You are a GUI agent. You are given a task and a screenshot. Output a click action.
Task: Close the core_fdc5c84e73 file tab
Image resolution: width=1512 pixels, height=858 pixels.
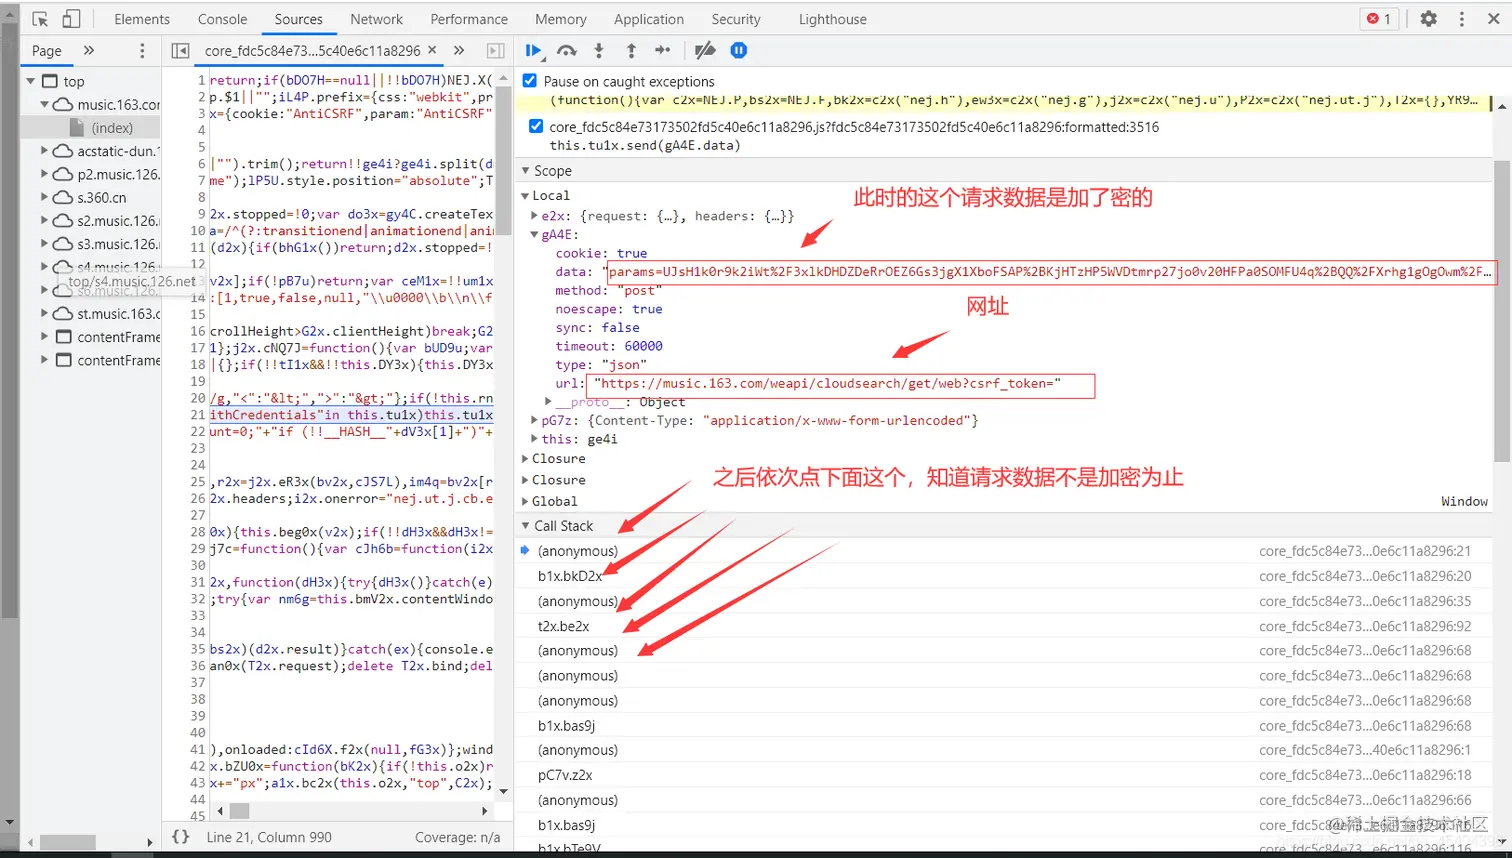(x=432, y=49)
